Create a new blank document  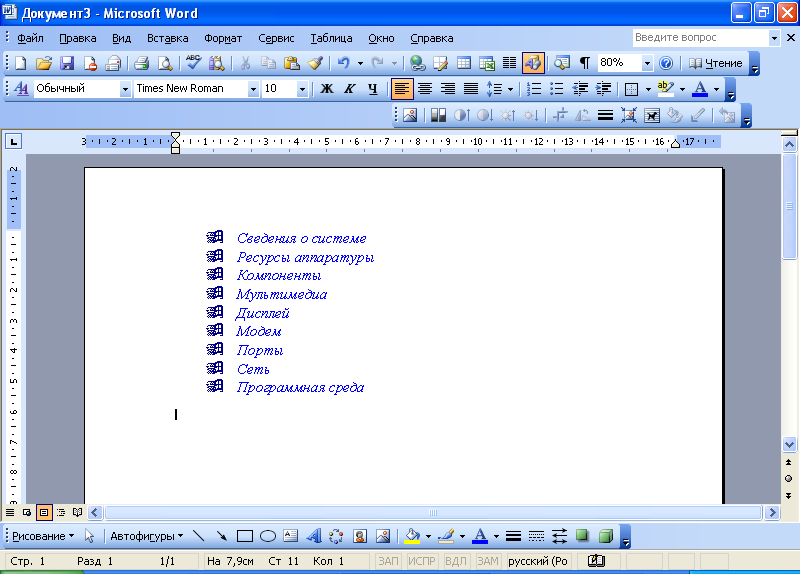point(20,63)
